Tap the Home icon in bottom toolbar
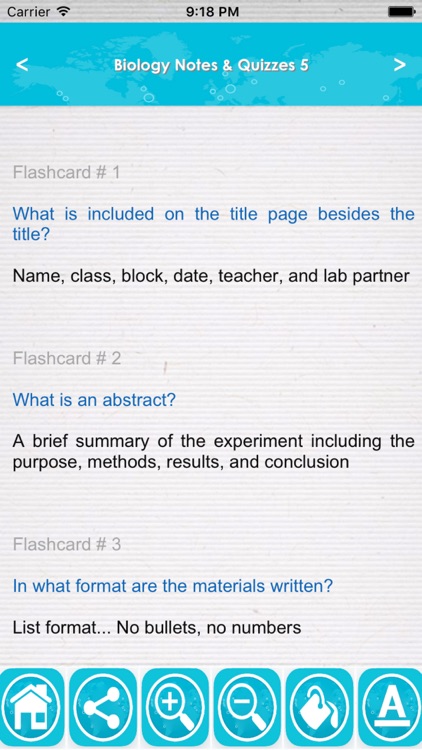 tap(32, 707)
